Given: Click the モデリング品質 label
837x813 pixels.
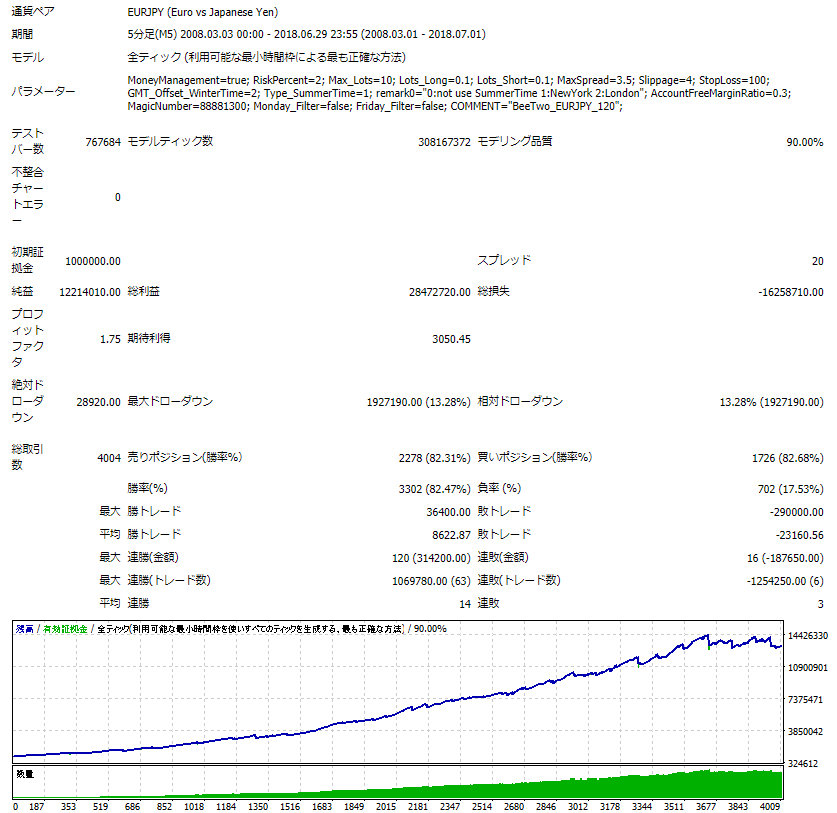Looking at the screenshot, I should pos(515,141).
